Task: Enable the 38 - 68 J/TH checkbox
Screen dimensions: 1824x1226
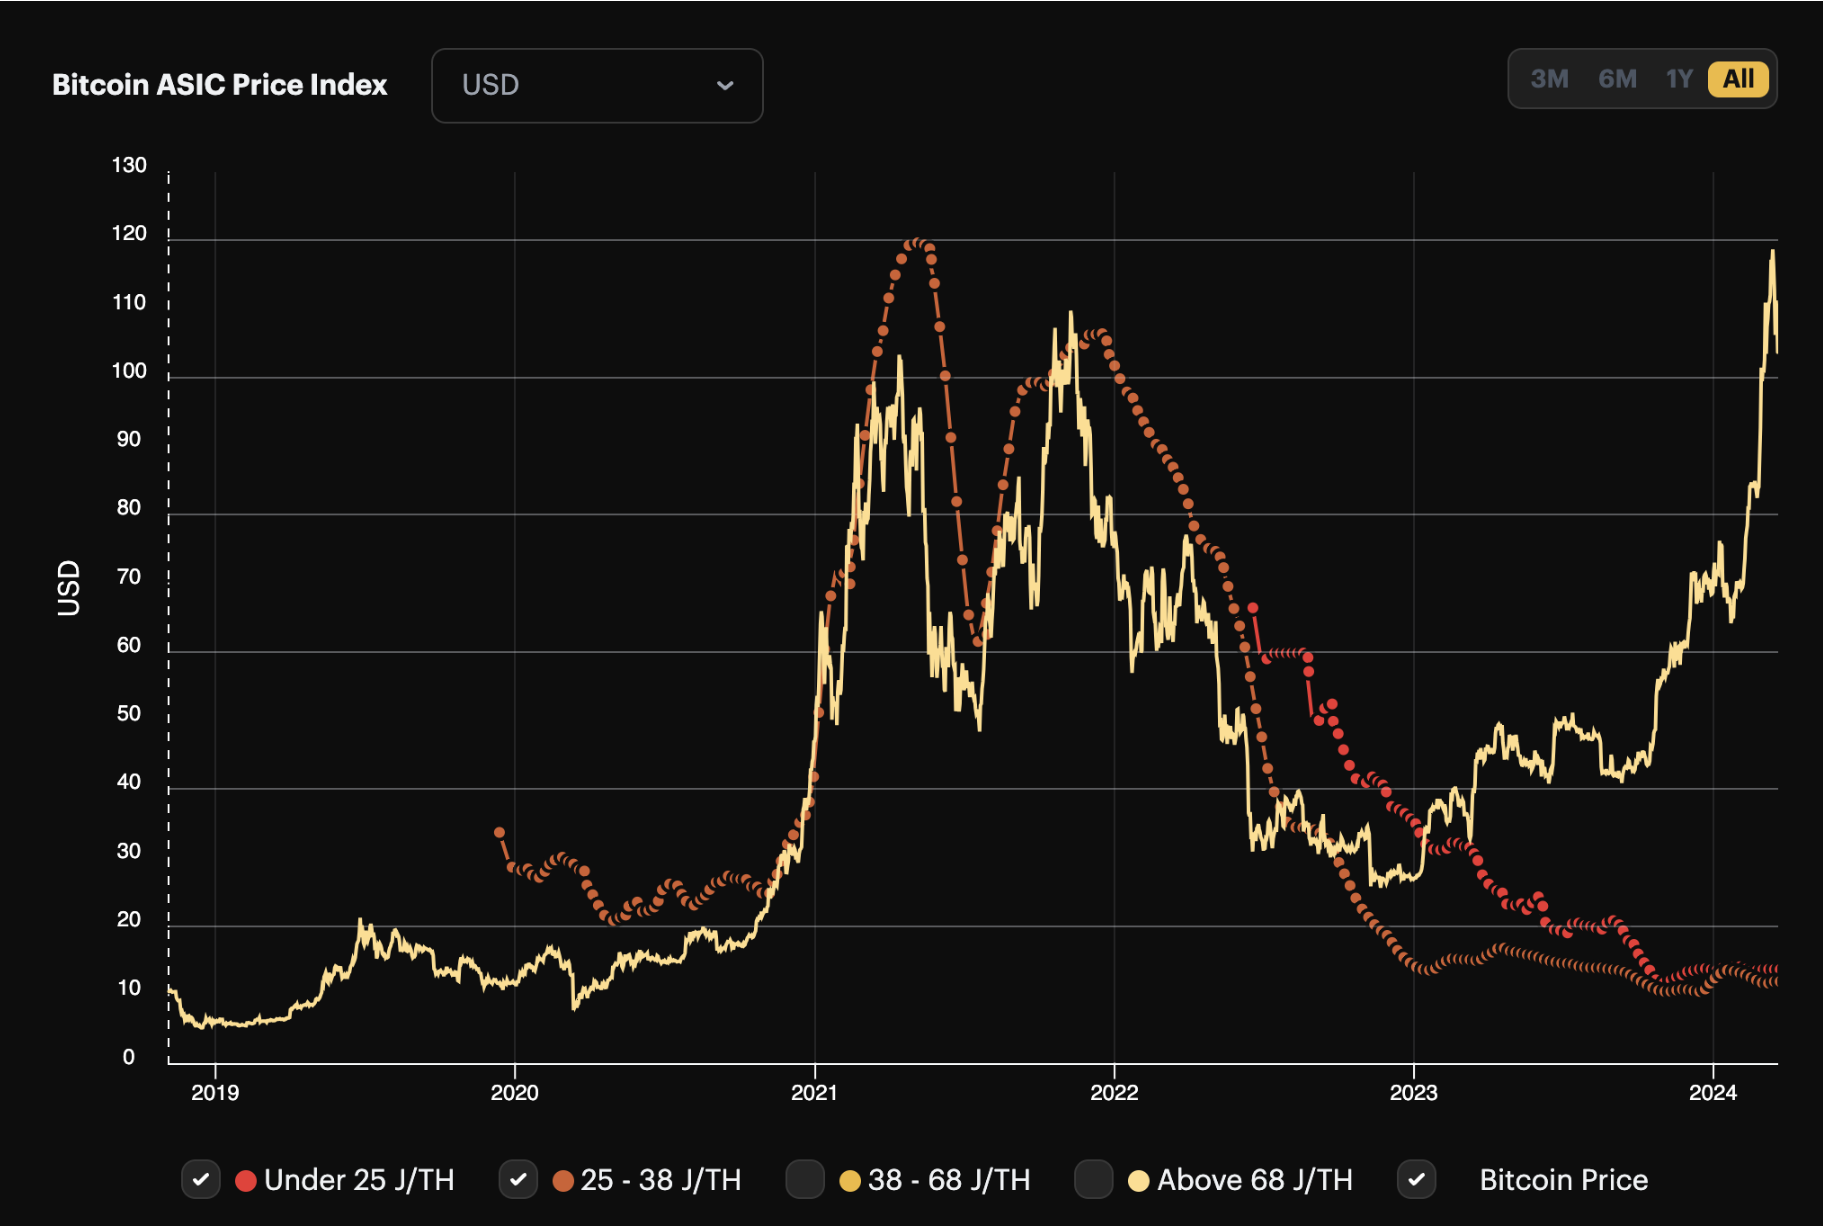Action: point(805,1180)
